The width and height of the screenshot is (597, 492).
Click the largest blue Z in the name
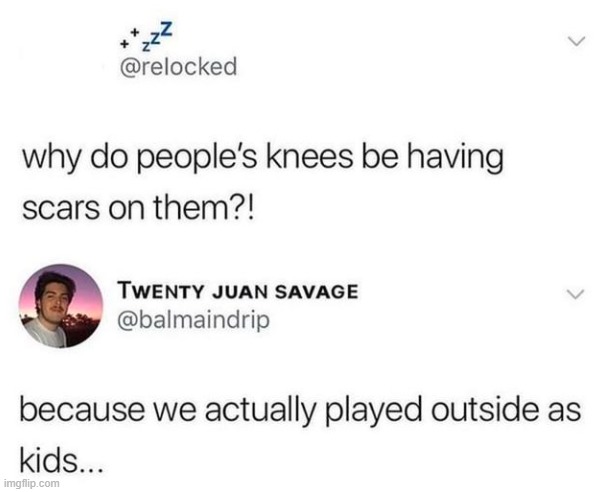pos(168,30)
